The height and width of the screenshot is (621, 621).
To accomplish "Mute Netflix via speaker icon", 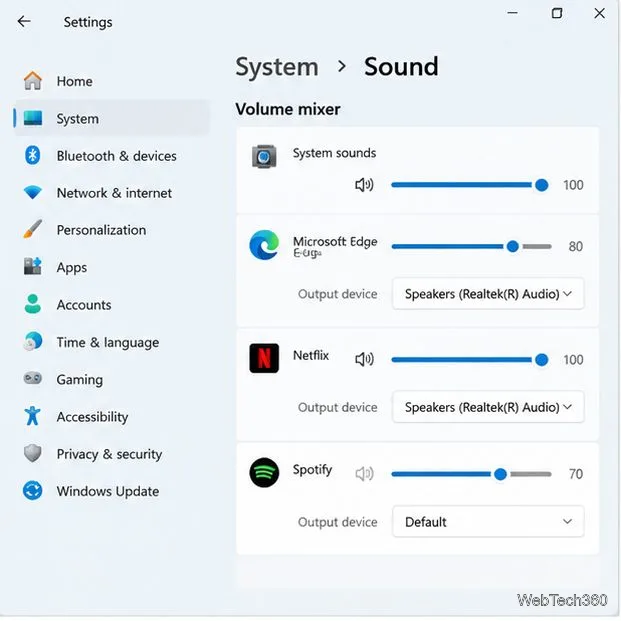I will (364, 360).
